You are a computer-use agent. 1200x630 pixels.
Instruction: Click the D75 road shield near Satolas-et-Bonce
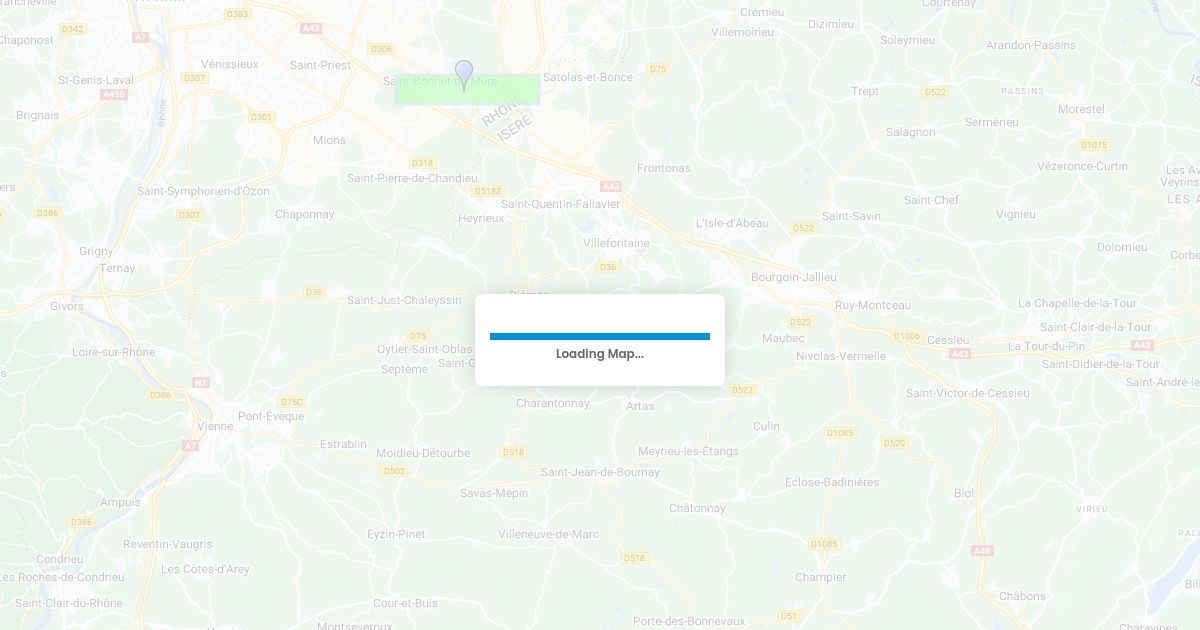657,69
